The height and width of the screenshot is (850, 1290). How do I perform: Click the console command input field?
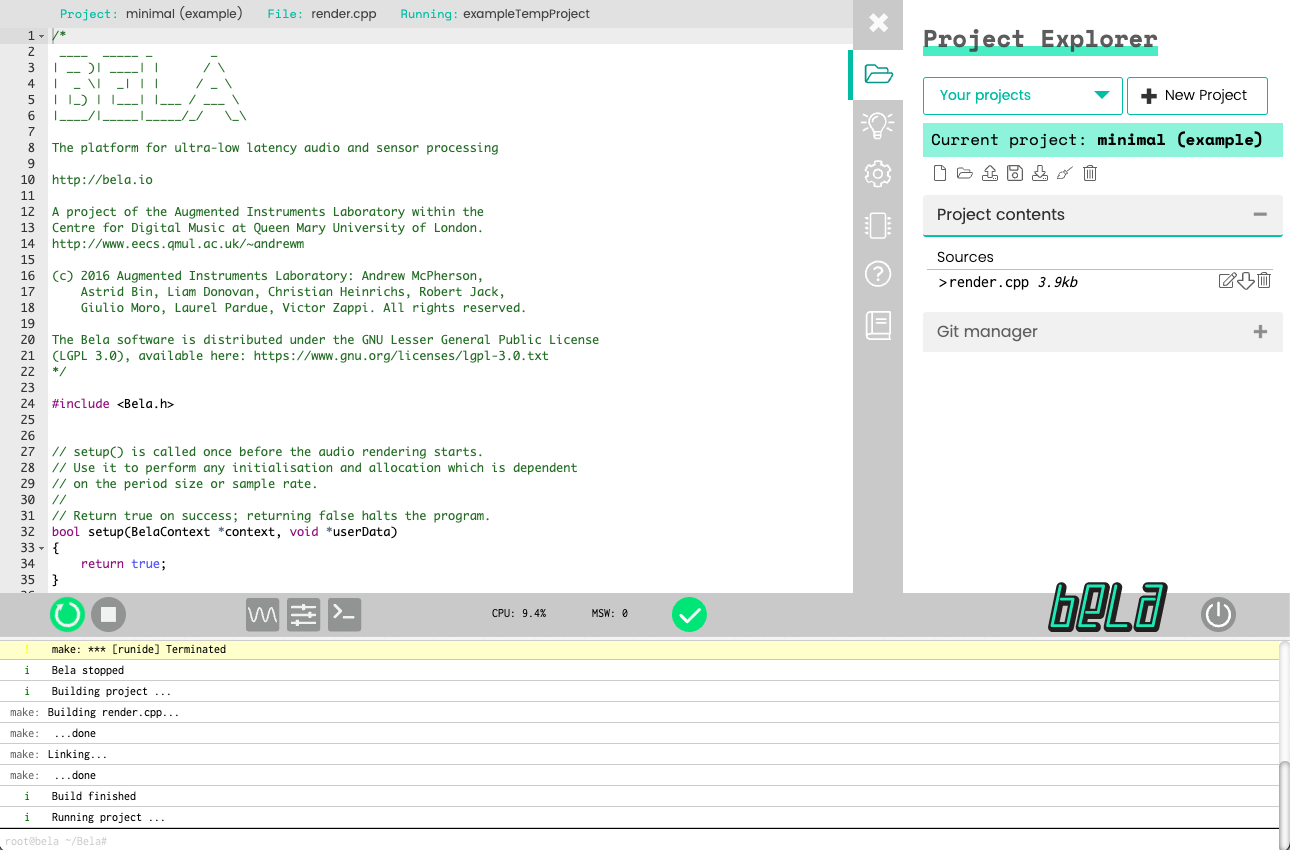coord(640,841)
